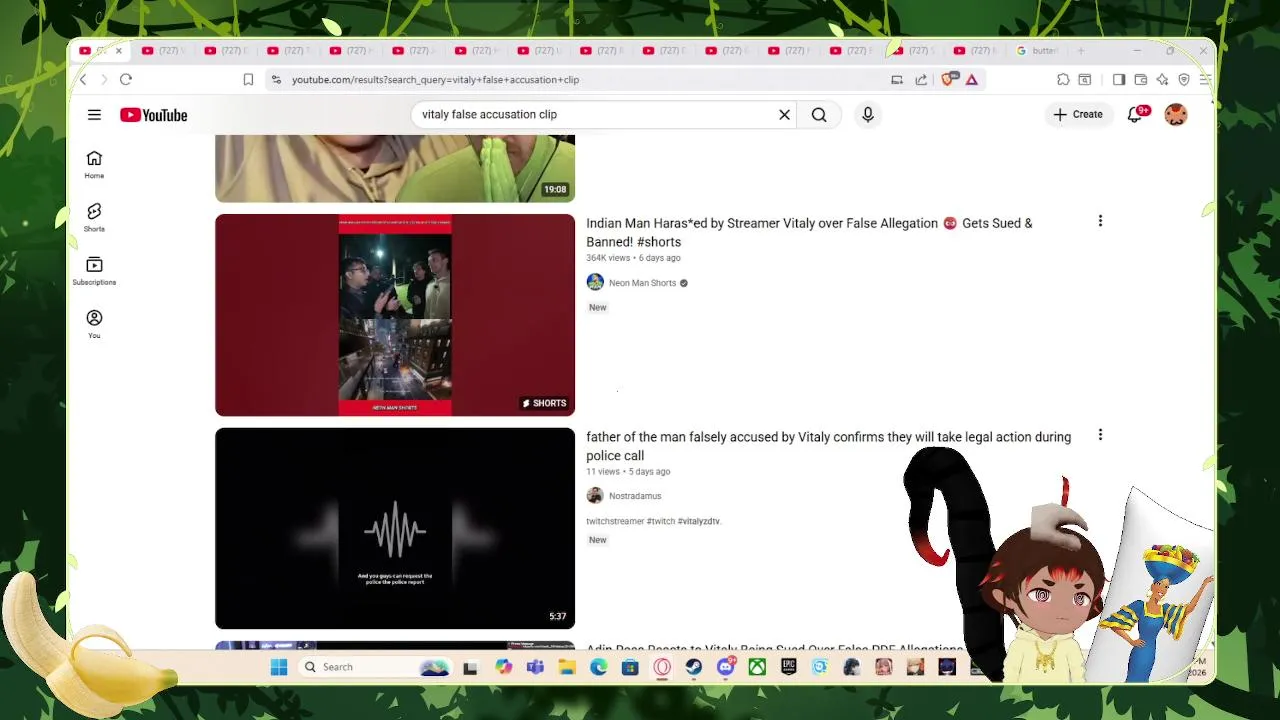Open the account avatar menu
The image size is (1280, 720).
(x=1176, y=115)
